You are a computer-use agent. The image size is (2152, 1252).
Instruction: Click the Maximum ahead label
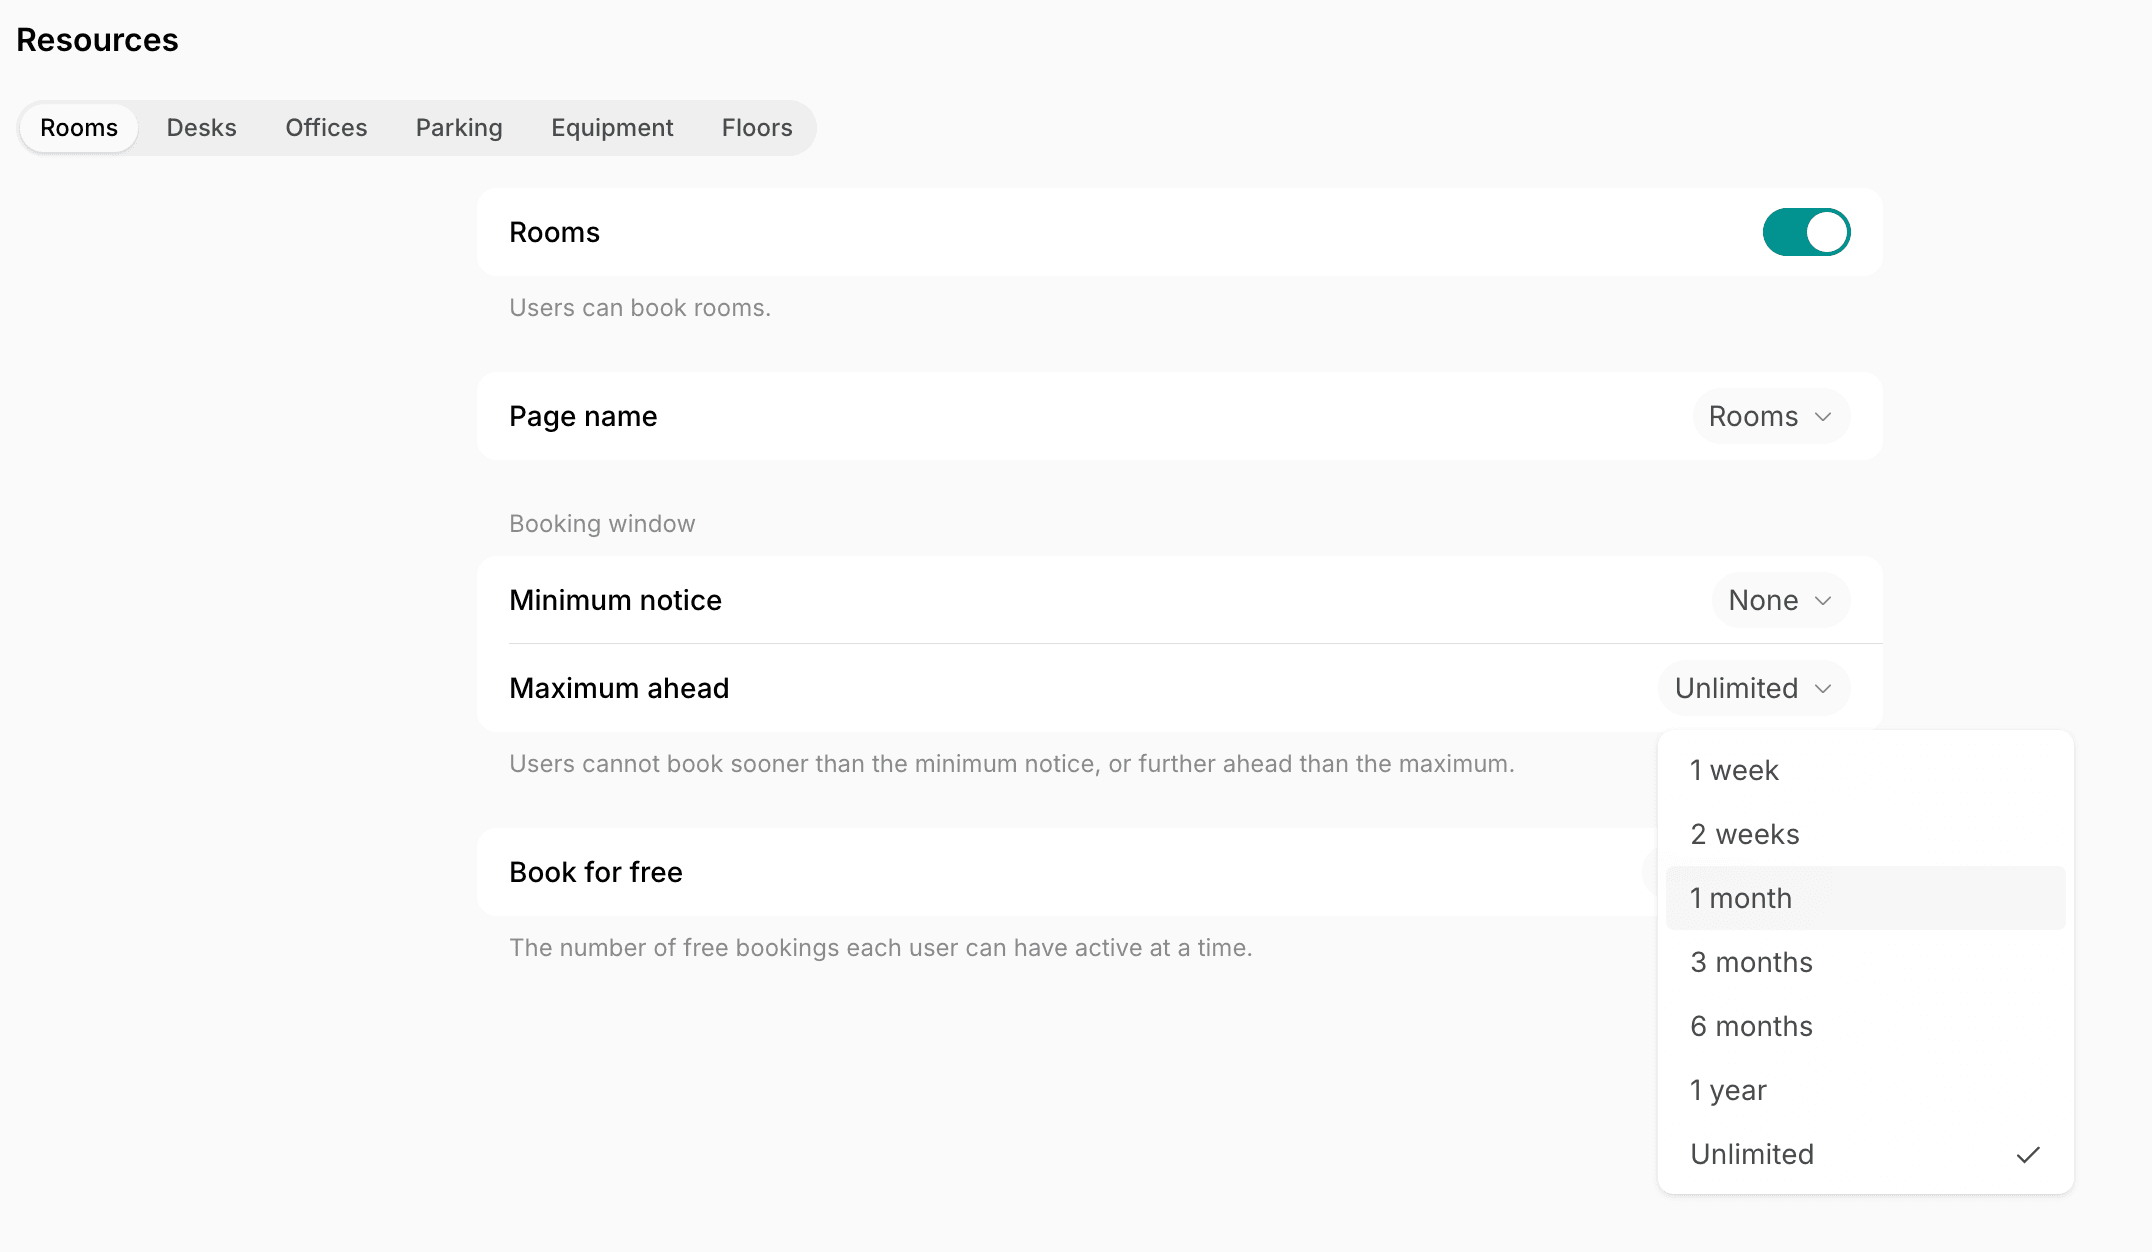point(619,688)
